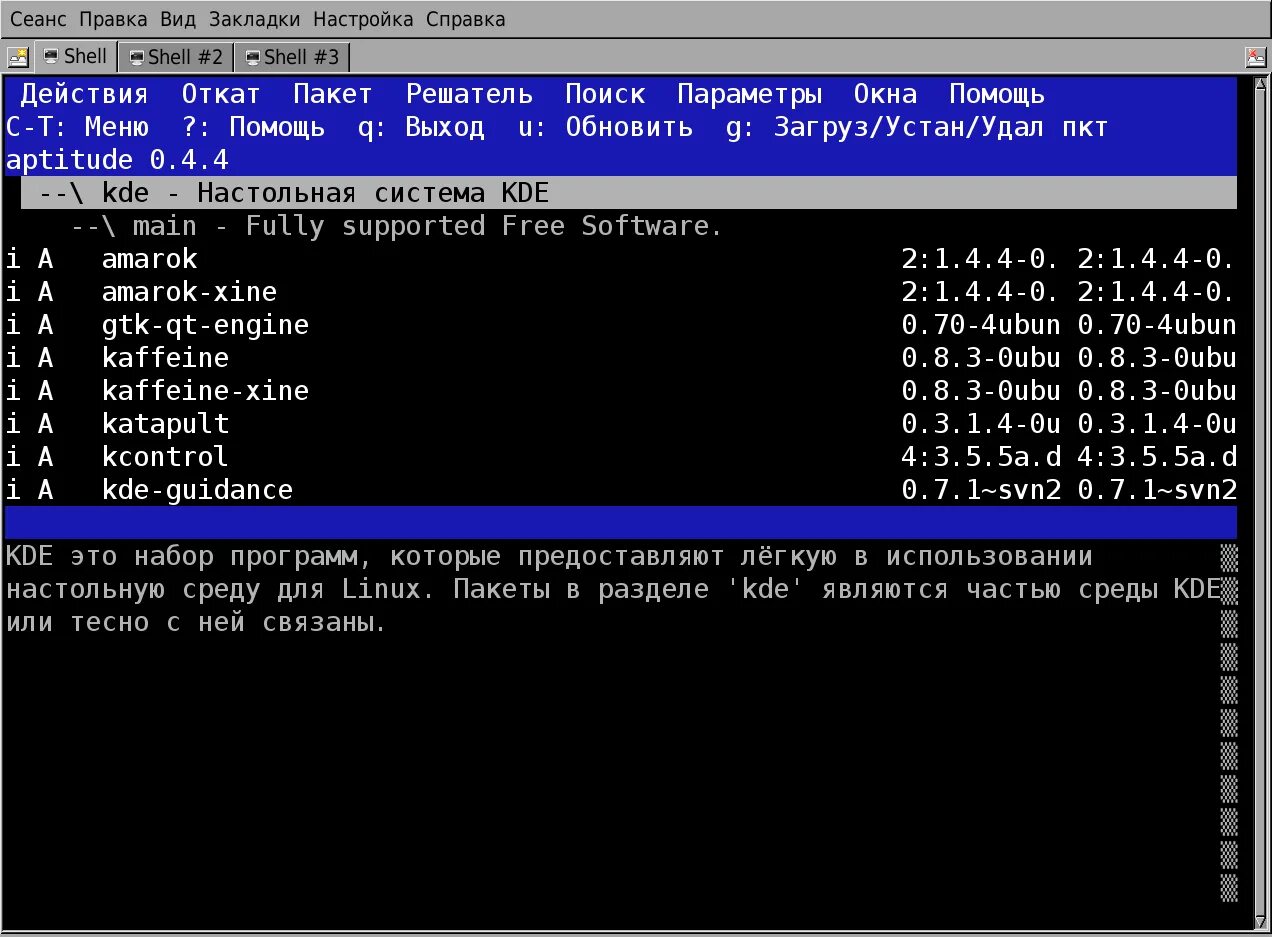Select the amarok package row
Screen dimensions: 1272x937
tap(621, 259)
